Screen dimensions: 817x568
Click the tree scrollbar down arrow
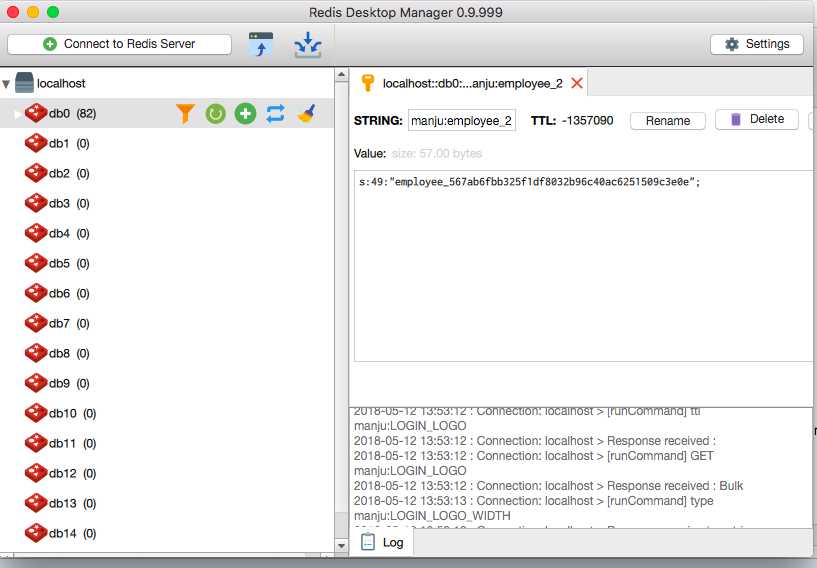point(341,546)
